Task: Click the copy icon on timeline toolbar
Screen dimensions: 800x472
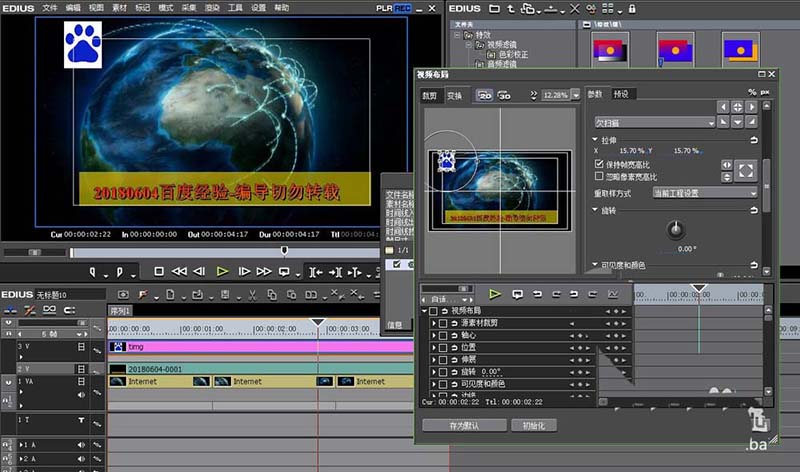Action: pyautogui.click(x=271, y=295)
